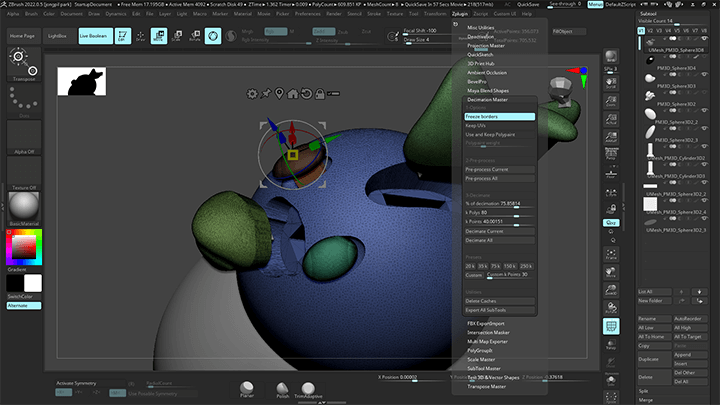Expand the Ambient Occlusion section
This screenshot has height=405, width=720.
487,73
